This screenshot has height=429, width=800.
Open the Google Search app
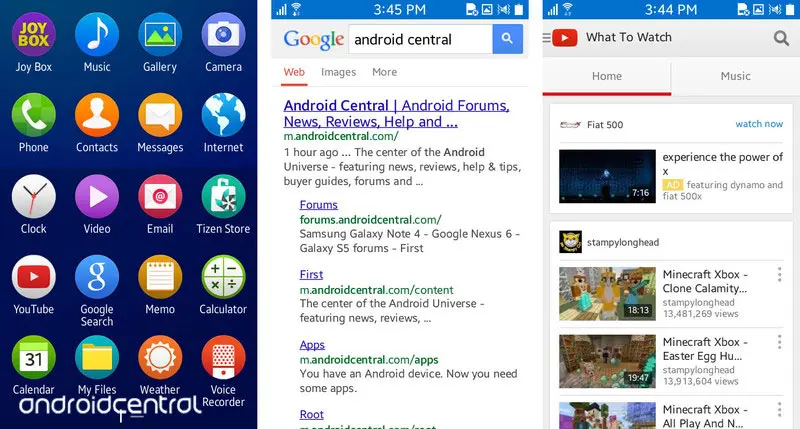pyautogui.click(x=97, y=277)
